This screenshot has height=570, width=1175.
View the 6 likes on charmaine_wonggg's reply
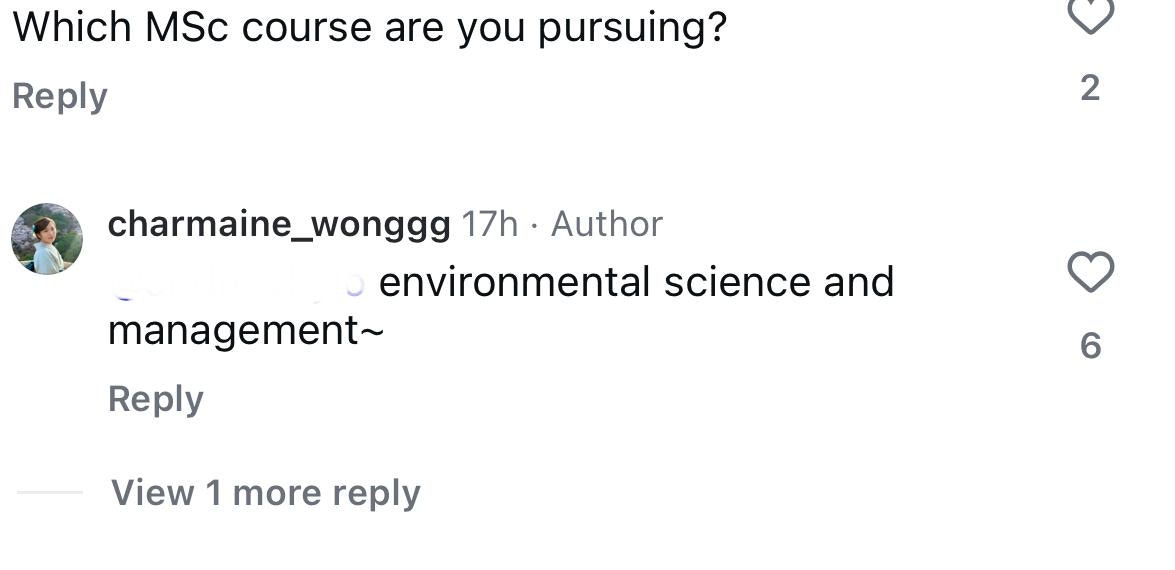pos(1090,346)
